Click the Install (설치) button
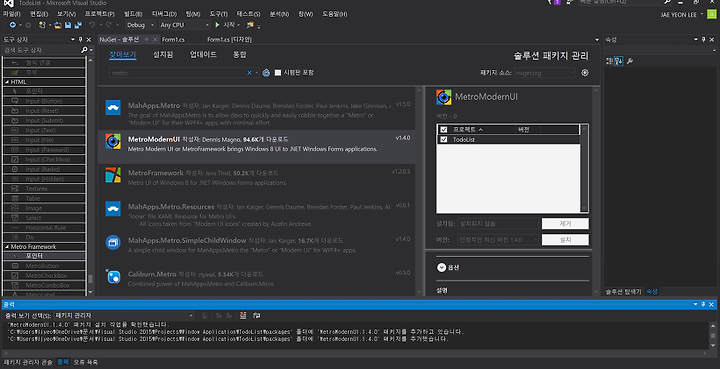Screen dimensions: 720x369 tap(565, 240)
